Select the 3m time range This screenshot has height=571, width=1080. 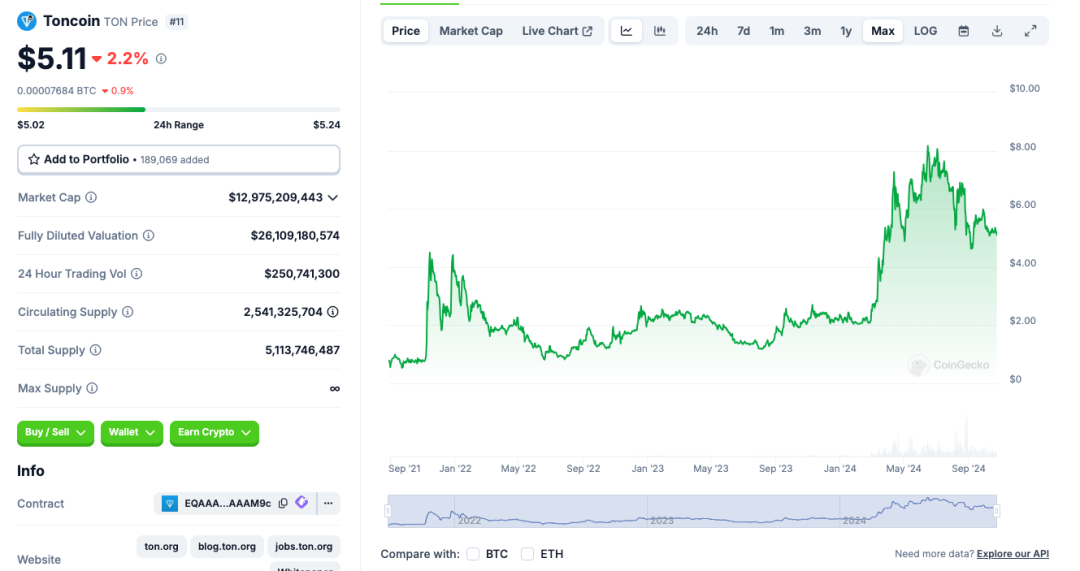pos(812,31)
